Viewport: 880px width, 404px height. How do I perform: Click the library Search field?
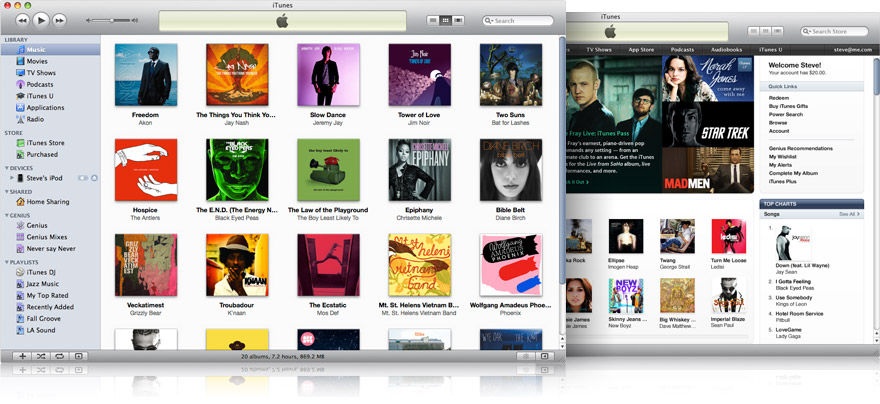(518, 21)
